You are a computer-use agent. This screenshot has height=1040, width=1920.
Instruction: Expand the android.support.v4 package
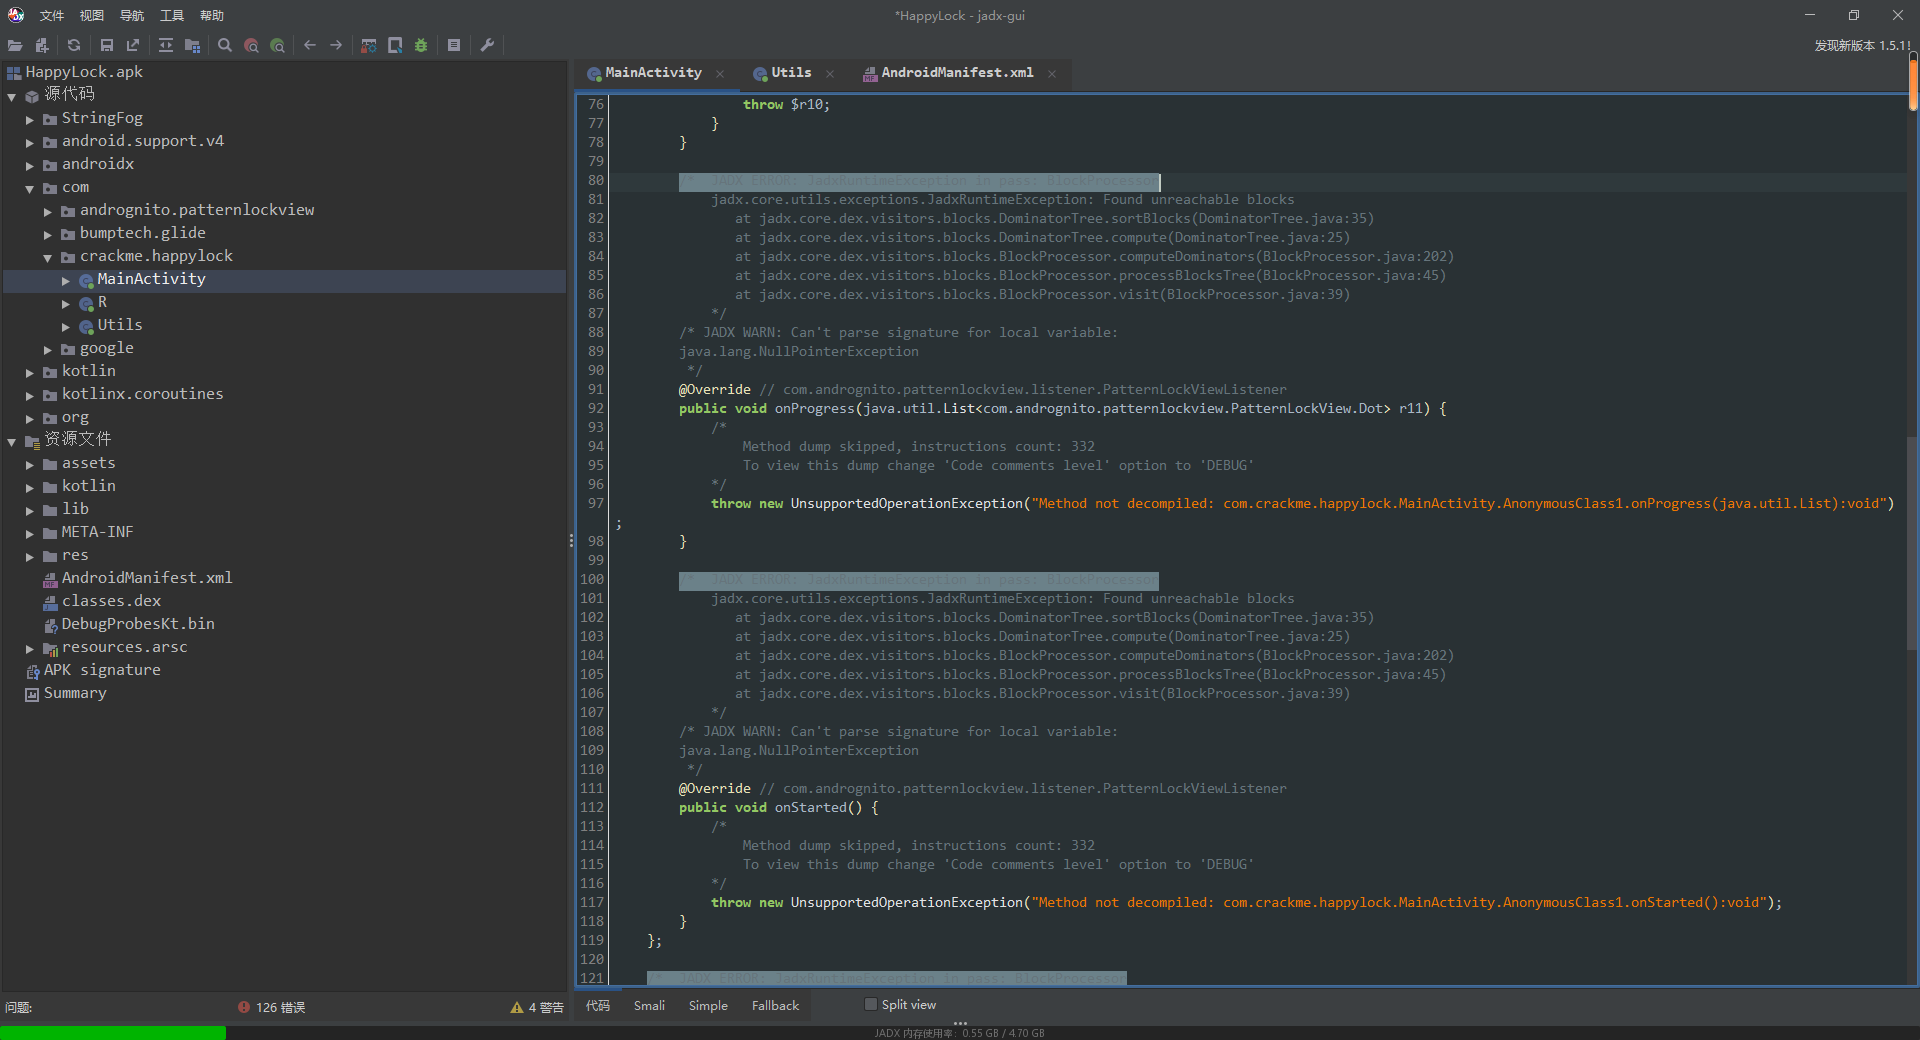(x=30, y=142)
